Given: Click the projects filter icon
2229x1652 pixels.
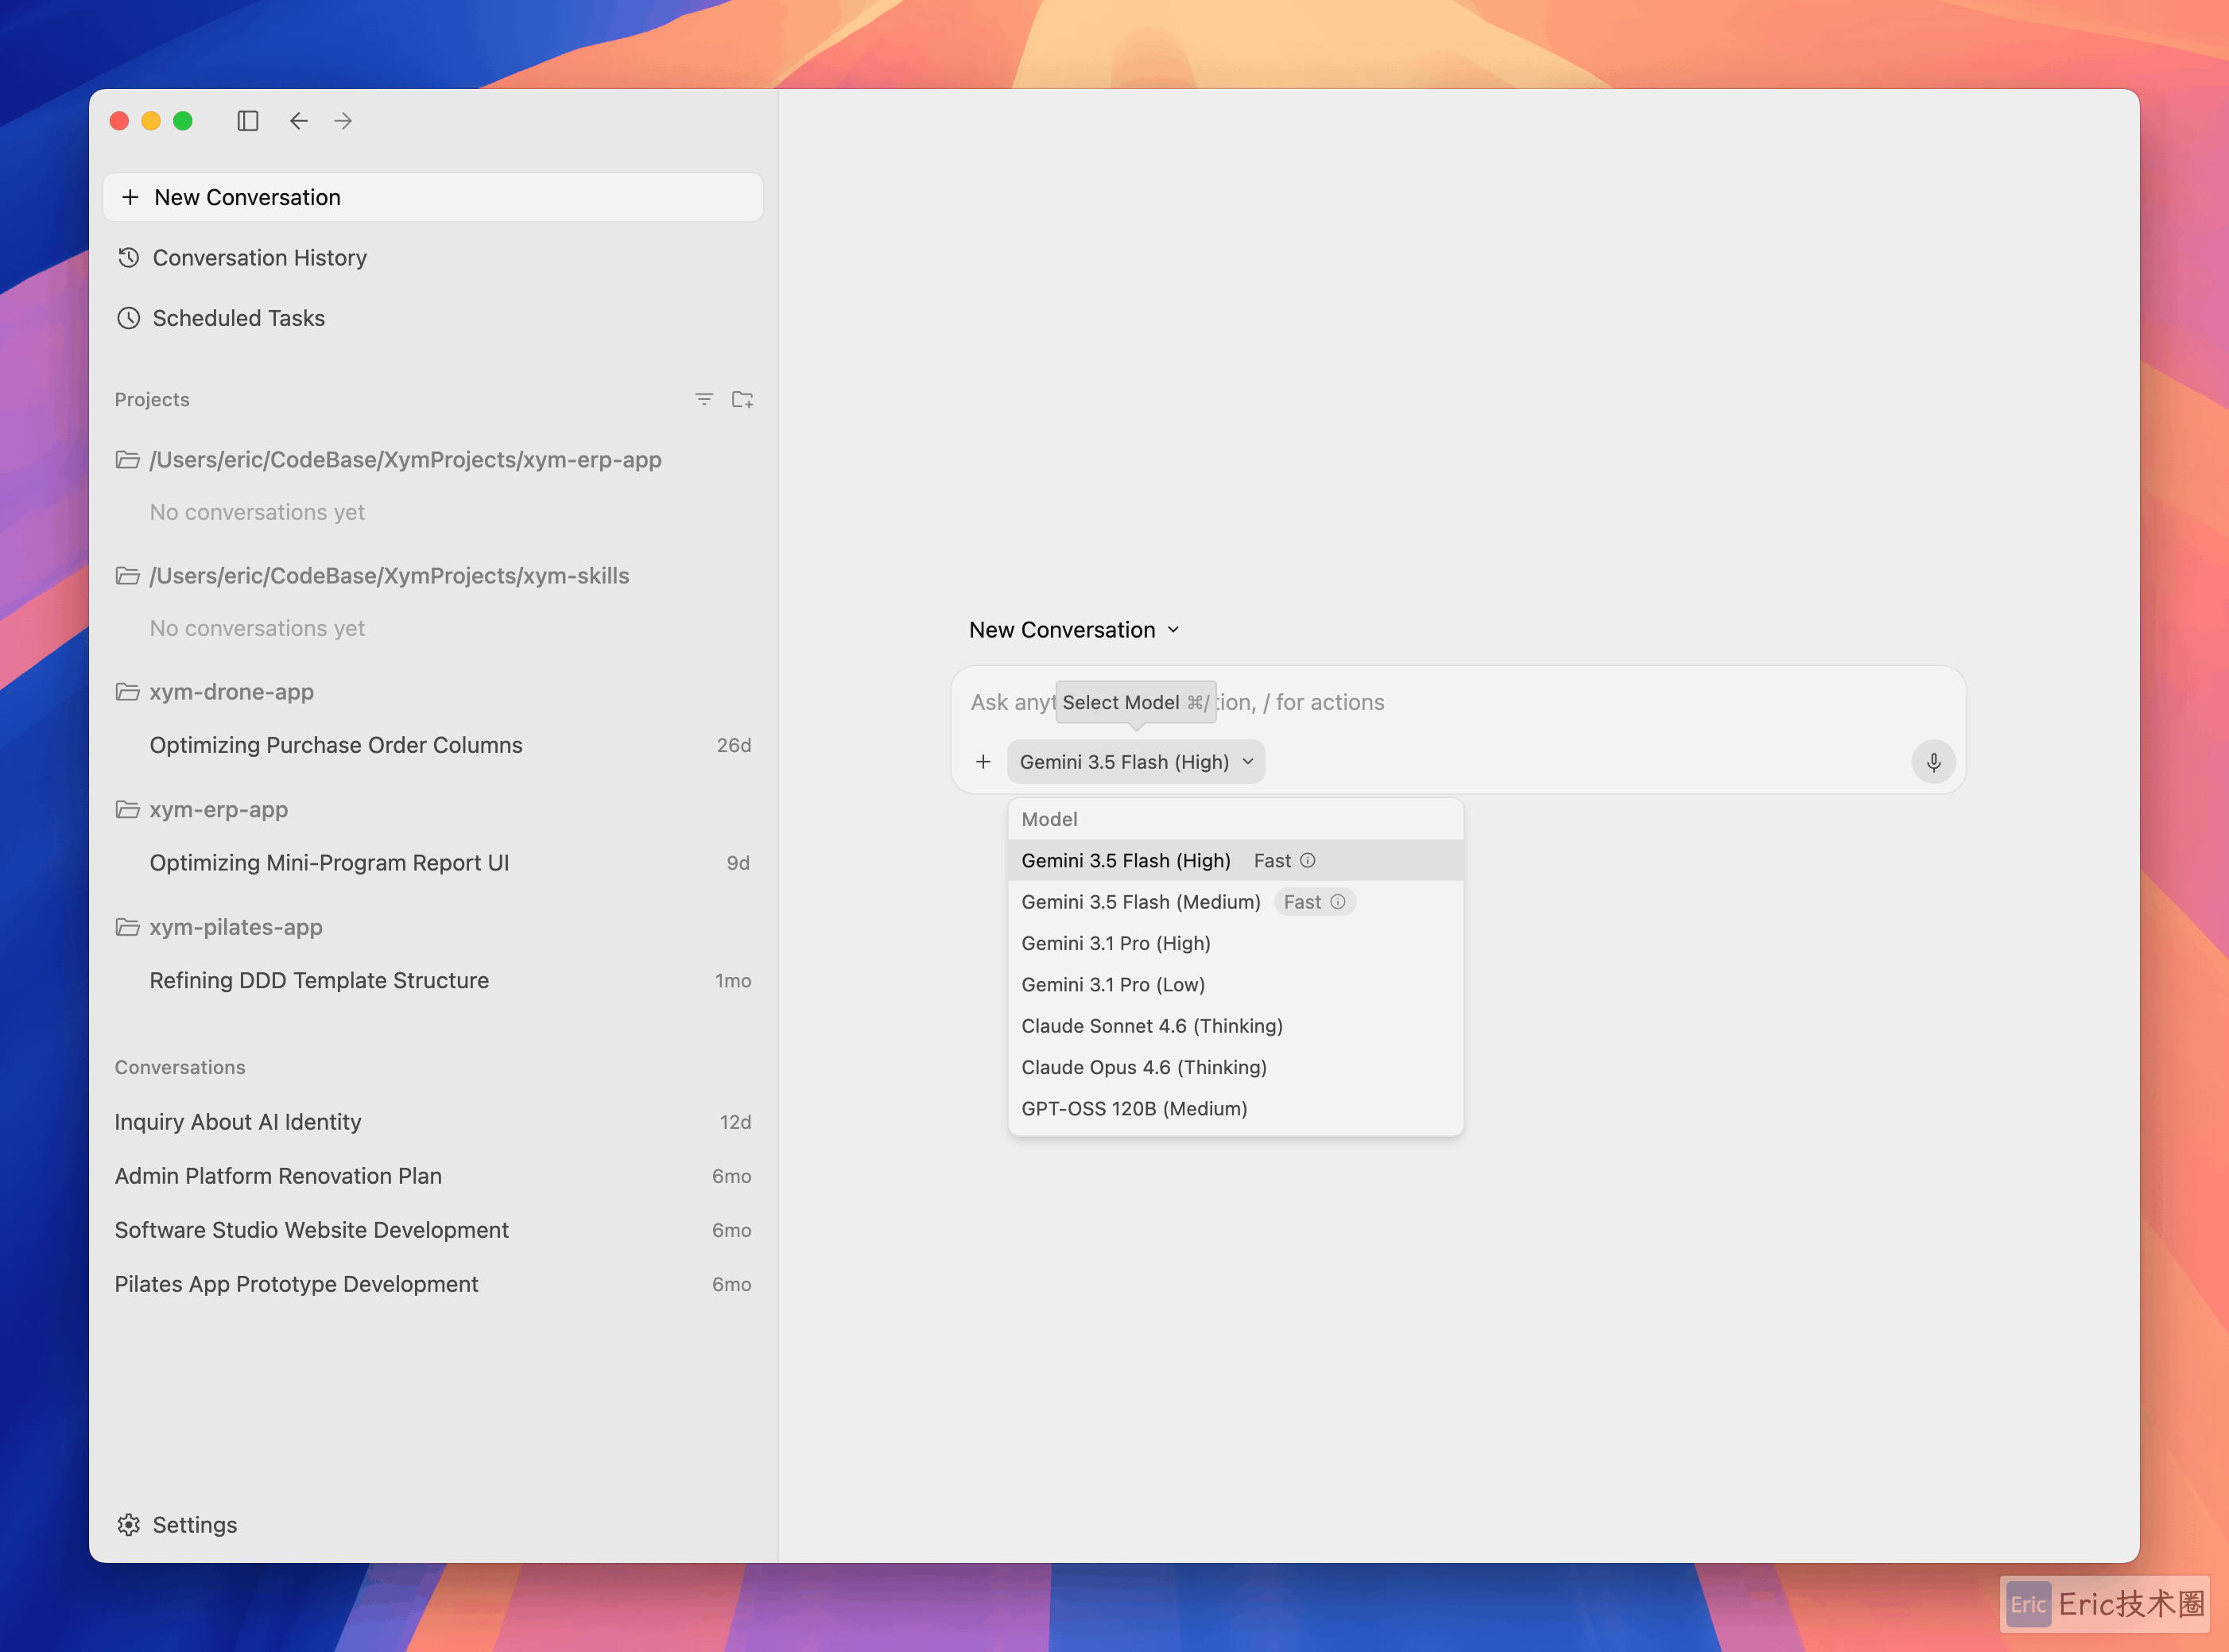Looking at the screenshot, I should click(704, 399).
